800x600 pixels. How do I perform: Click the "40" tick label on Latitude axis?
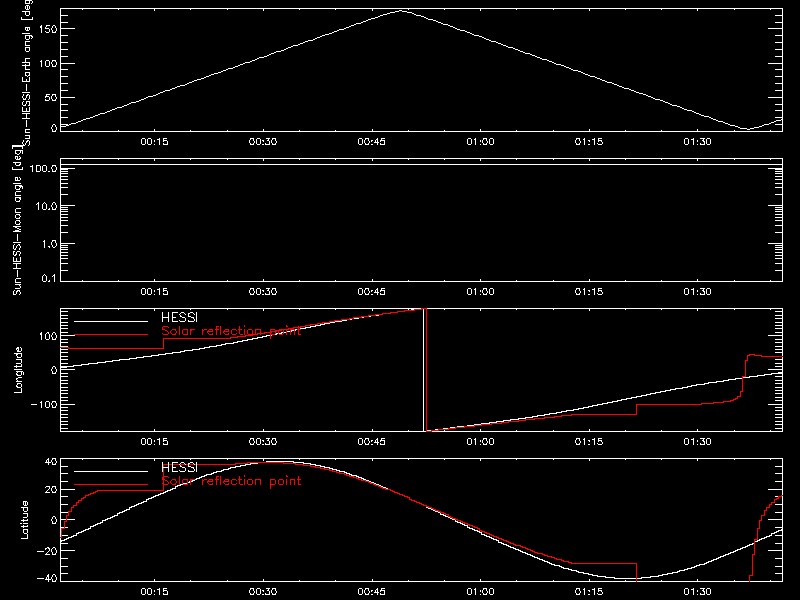51,462
